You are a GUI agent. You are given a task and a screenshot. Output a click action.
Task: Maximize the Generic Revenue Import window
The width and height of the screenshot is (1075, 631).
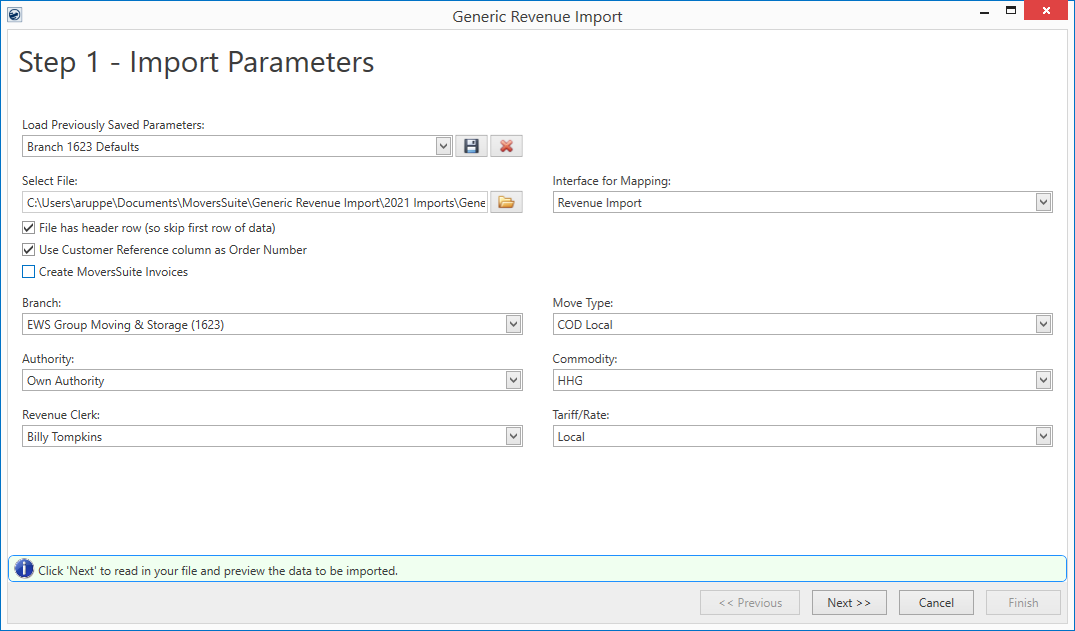tap(1011, 12)
